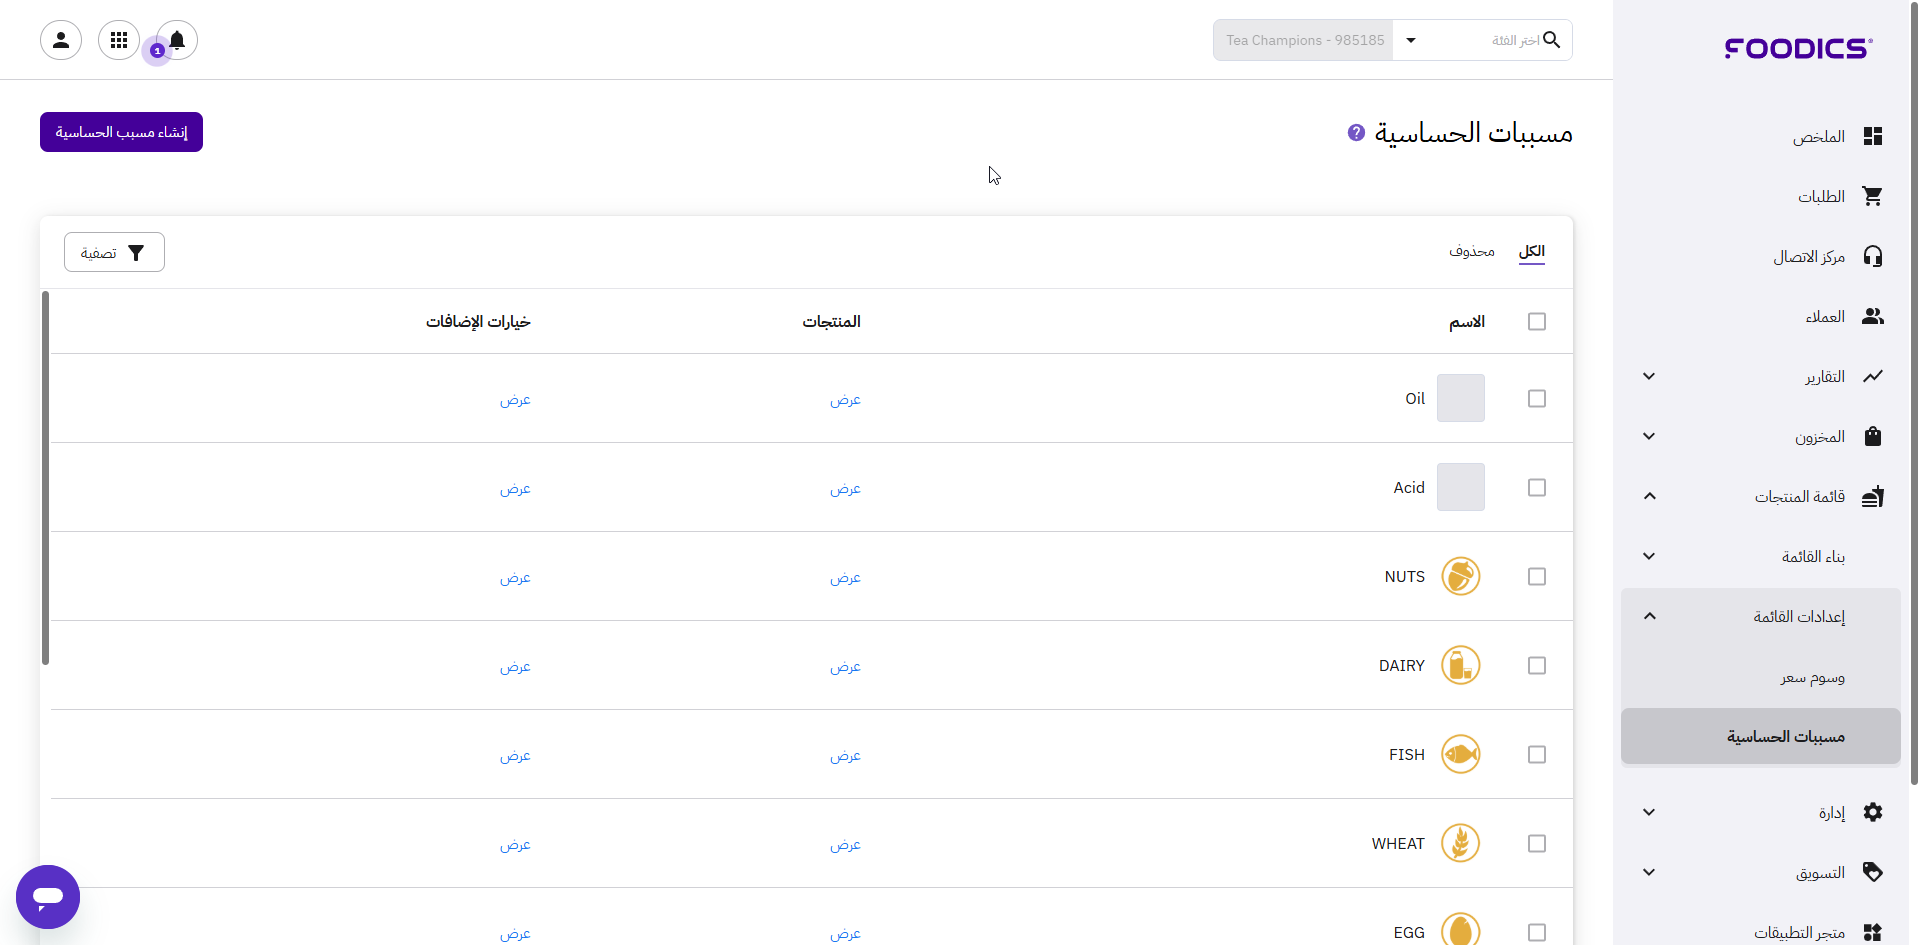
Task: Select the Oil row checkbox
Action: coord(1537,399)
